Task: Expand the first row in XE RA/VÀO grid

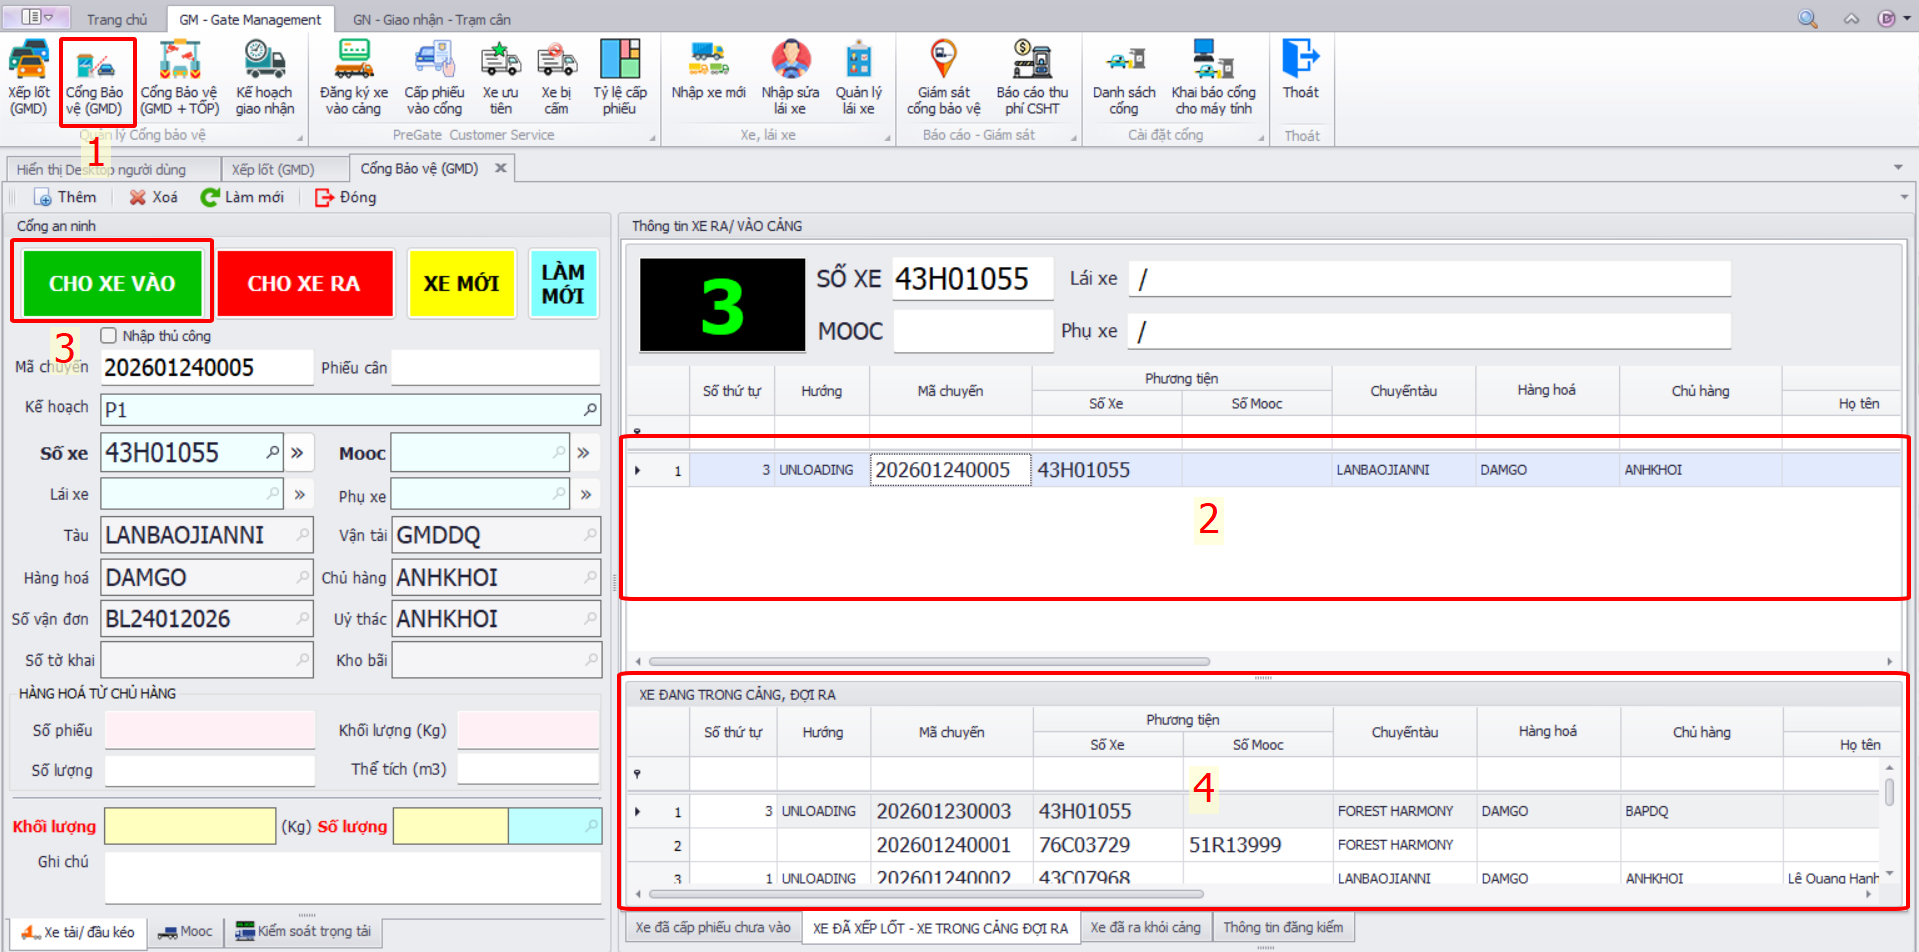Action: pyautogui.click(x=638, y=470)
